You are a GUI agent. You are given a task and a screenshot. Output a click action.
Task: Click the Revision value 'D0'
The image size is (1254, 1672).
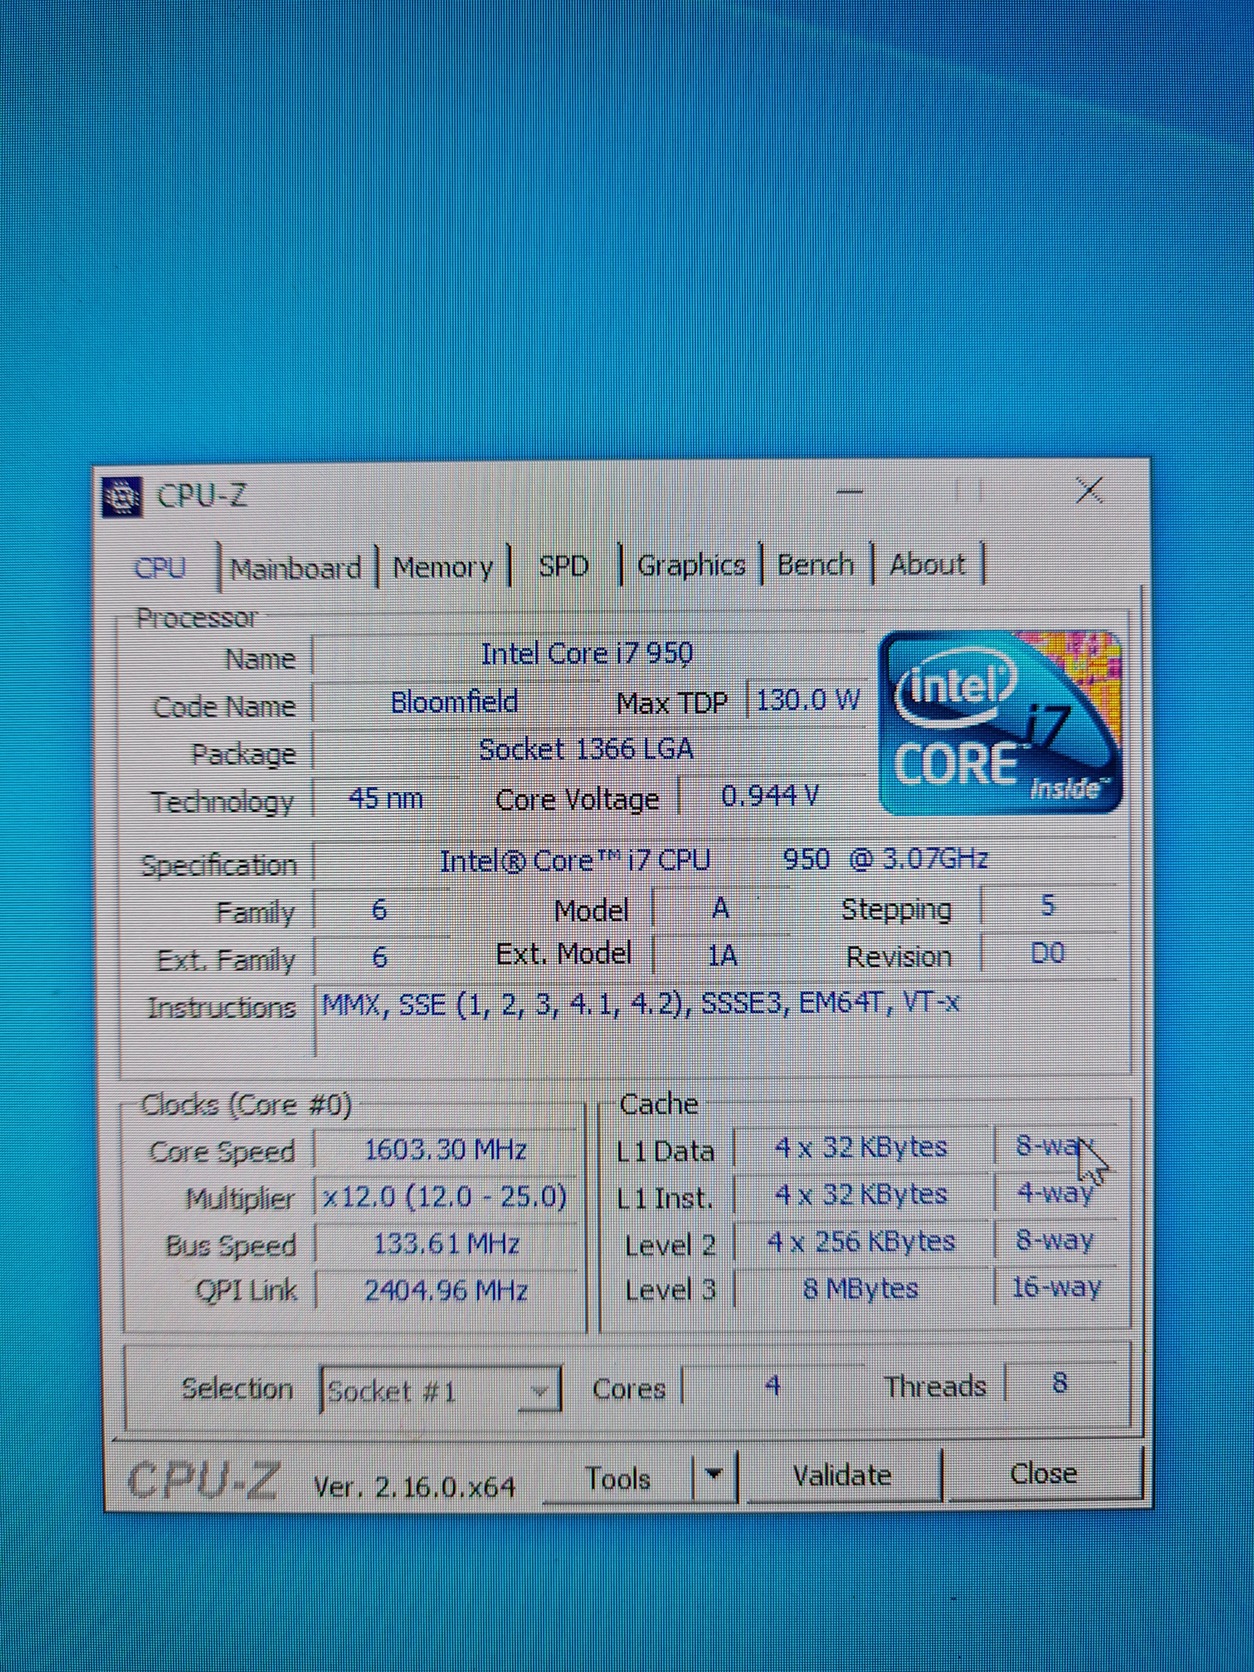1048,953
